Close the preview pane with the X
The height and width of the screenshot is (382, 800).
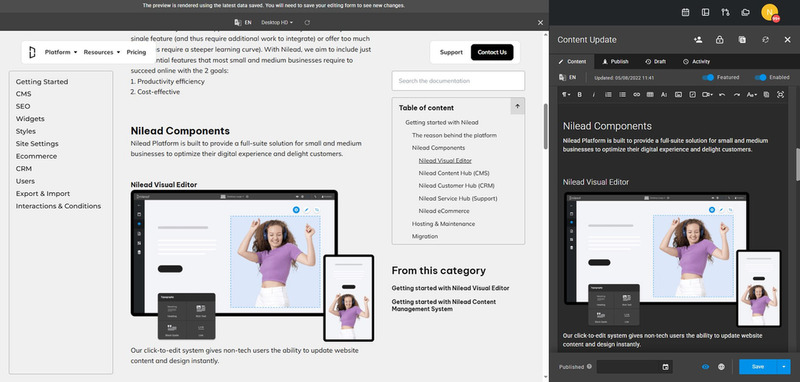(x=540, y=22)
